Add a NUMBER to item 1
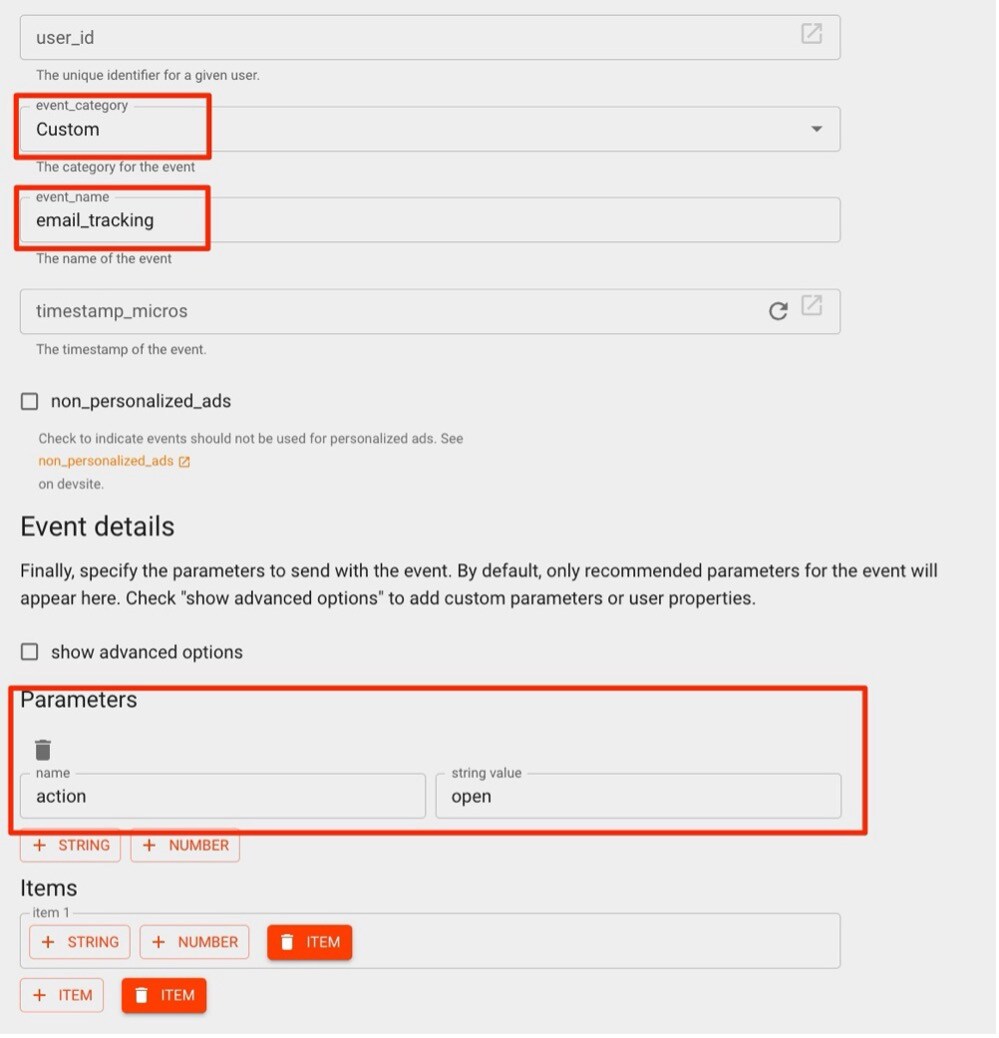Screen dimensions: 999x1038 tap(194, 942)
